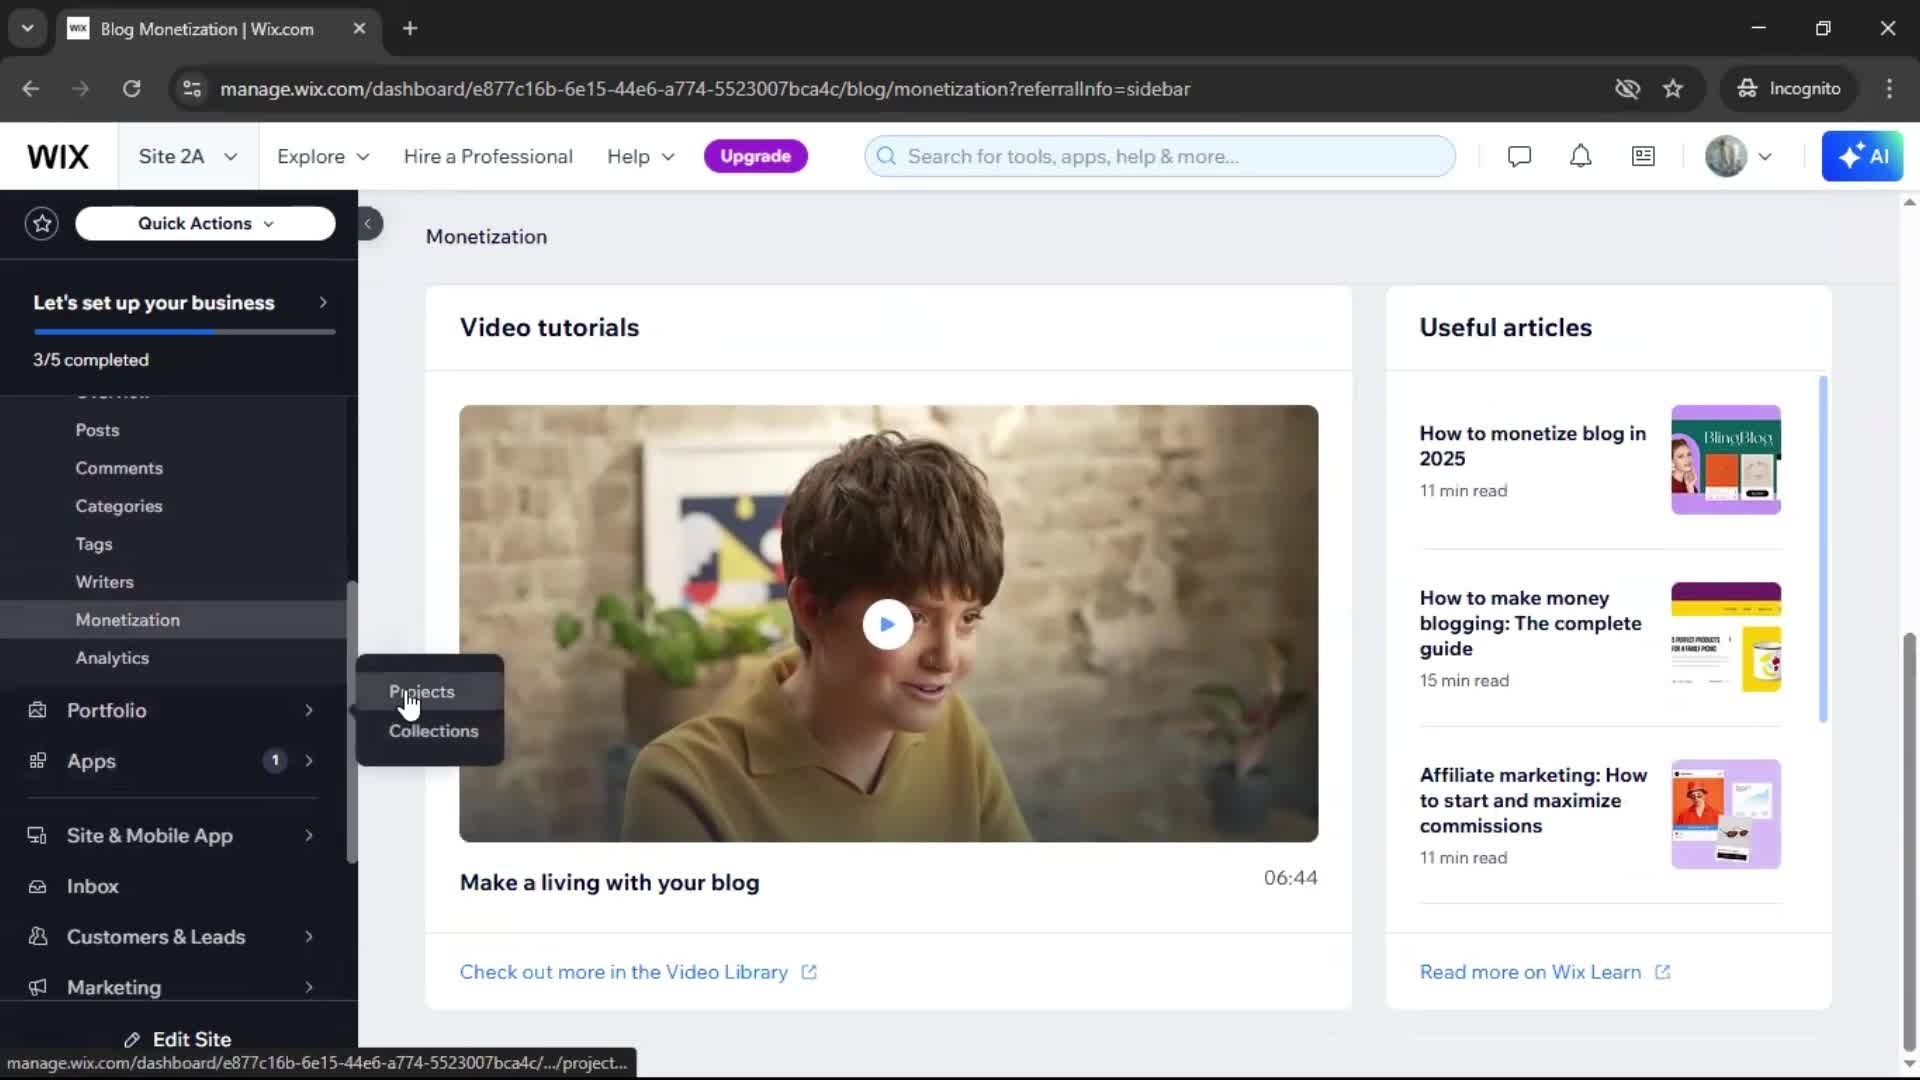This screenshot has width=1920, height=1080.
Task: Open Categories in the blog menu
Action: [119, 506]
